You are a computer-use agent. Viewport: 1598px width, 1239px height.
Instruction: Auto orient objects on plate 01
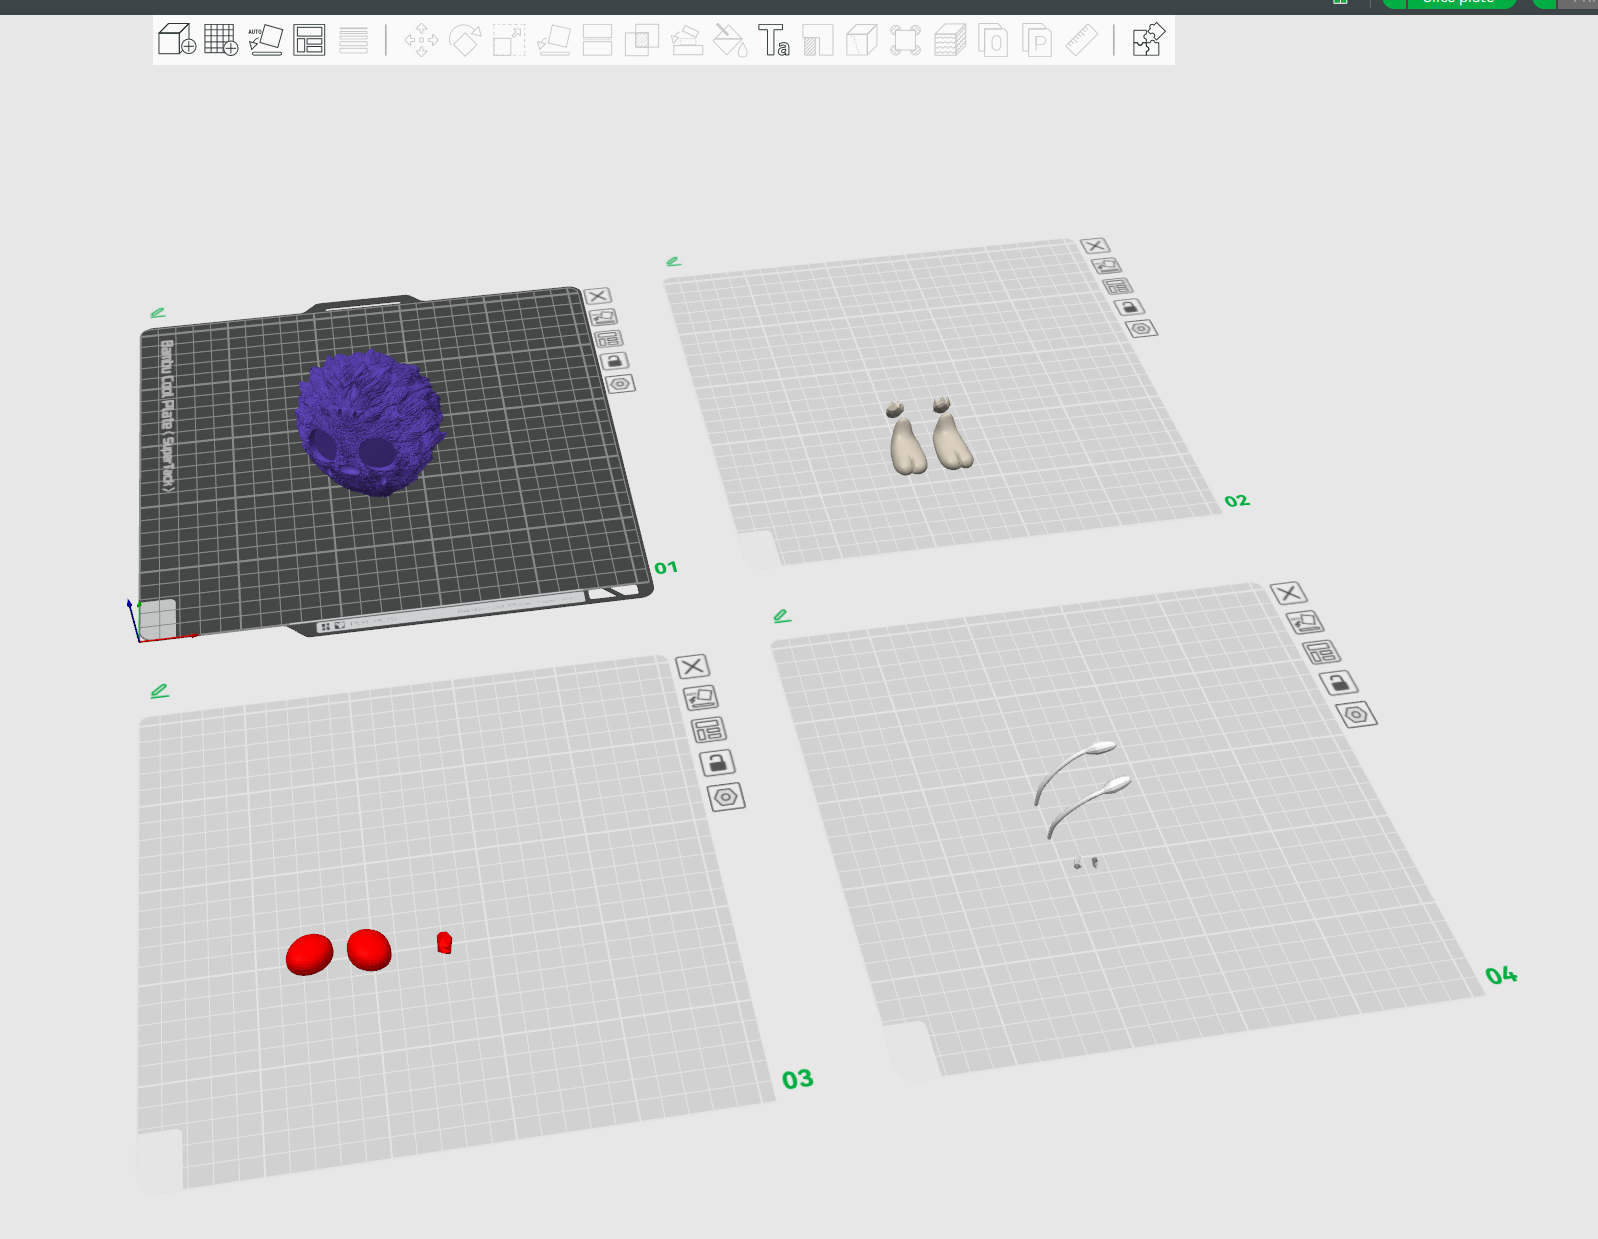603,317
